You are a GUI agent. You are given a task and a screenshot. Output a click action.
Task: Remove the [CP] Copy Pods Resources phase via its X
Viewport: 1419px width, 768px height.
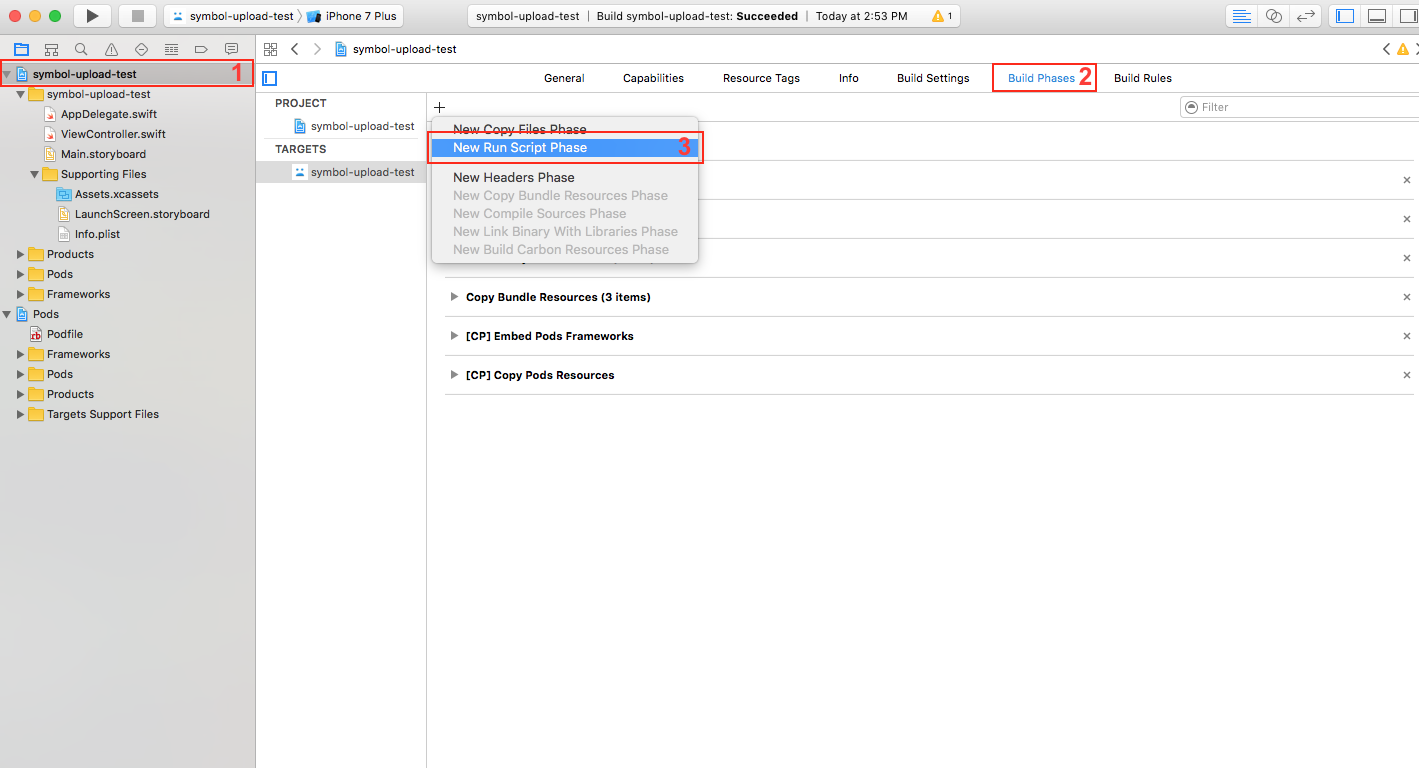[1407, 375]
